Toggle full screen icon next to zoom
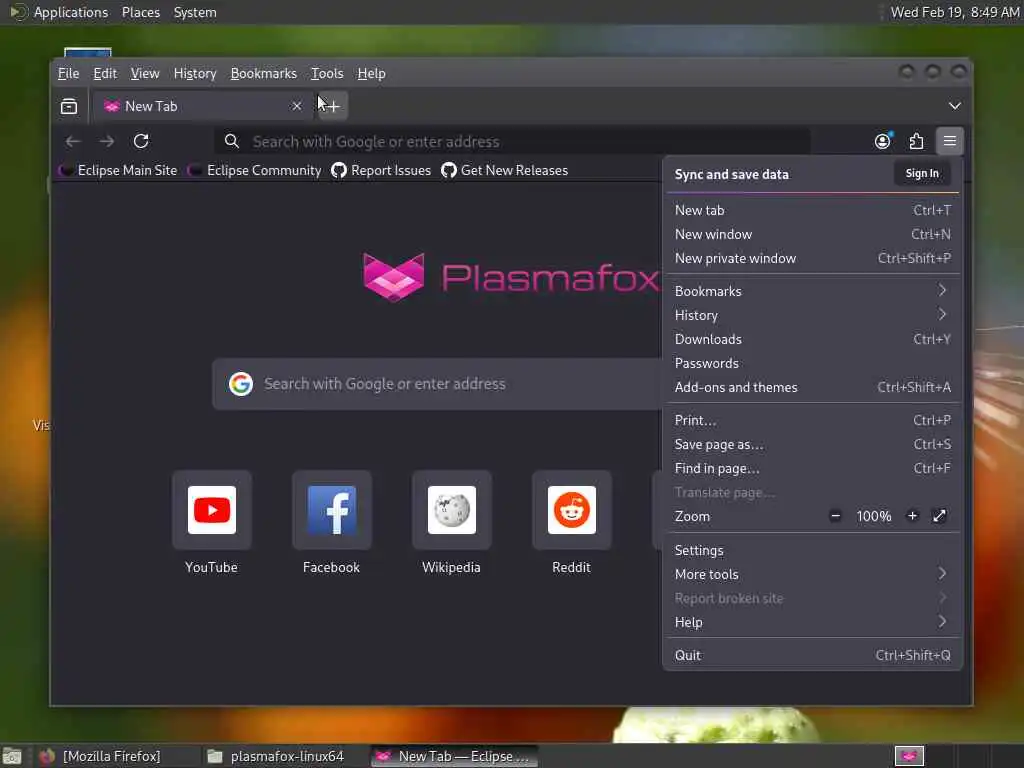The image size is (1024, 768). point(939,516)
